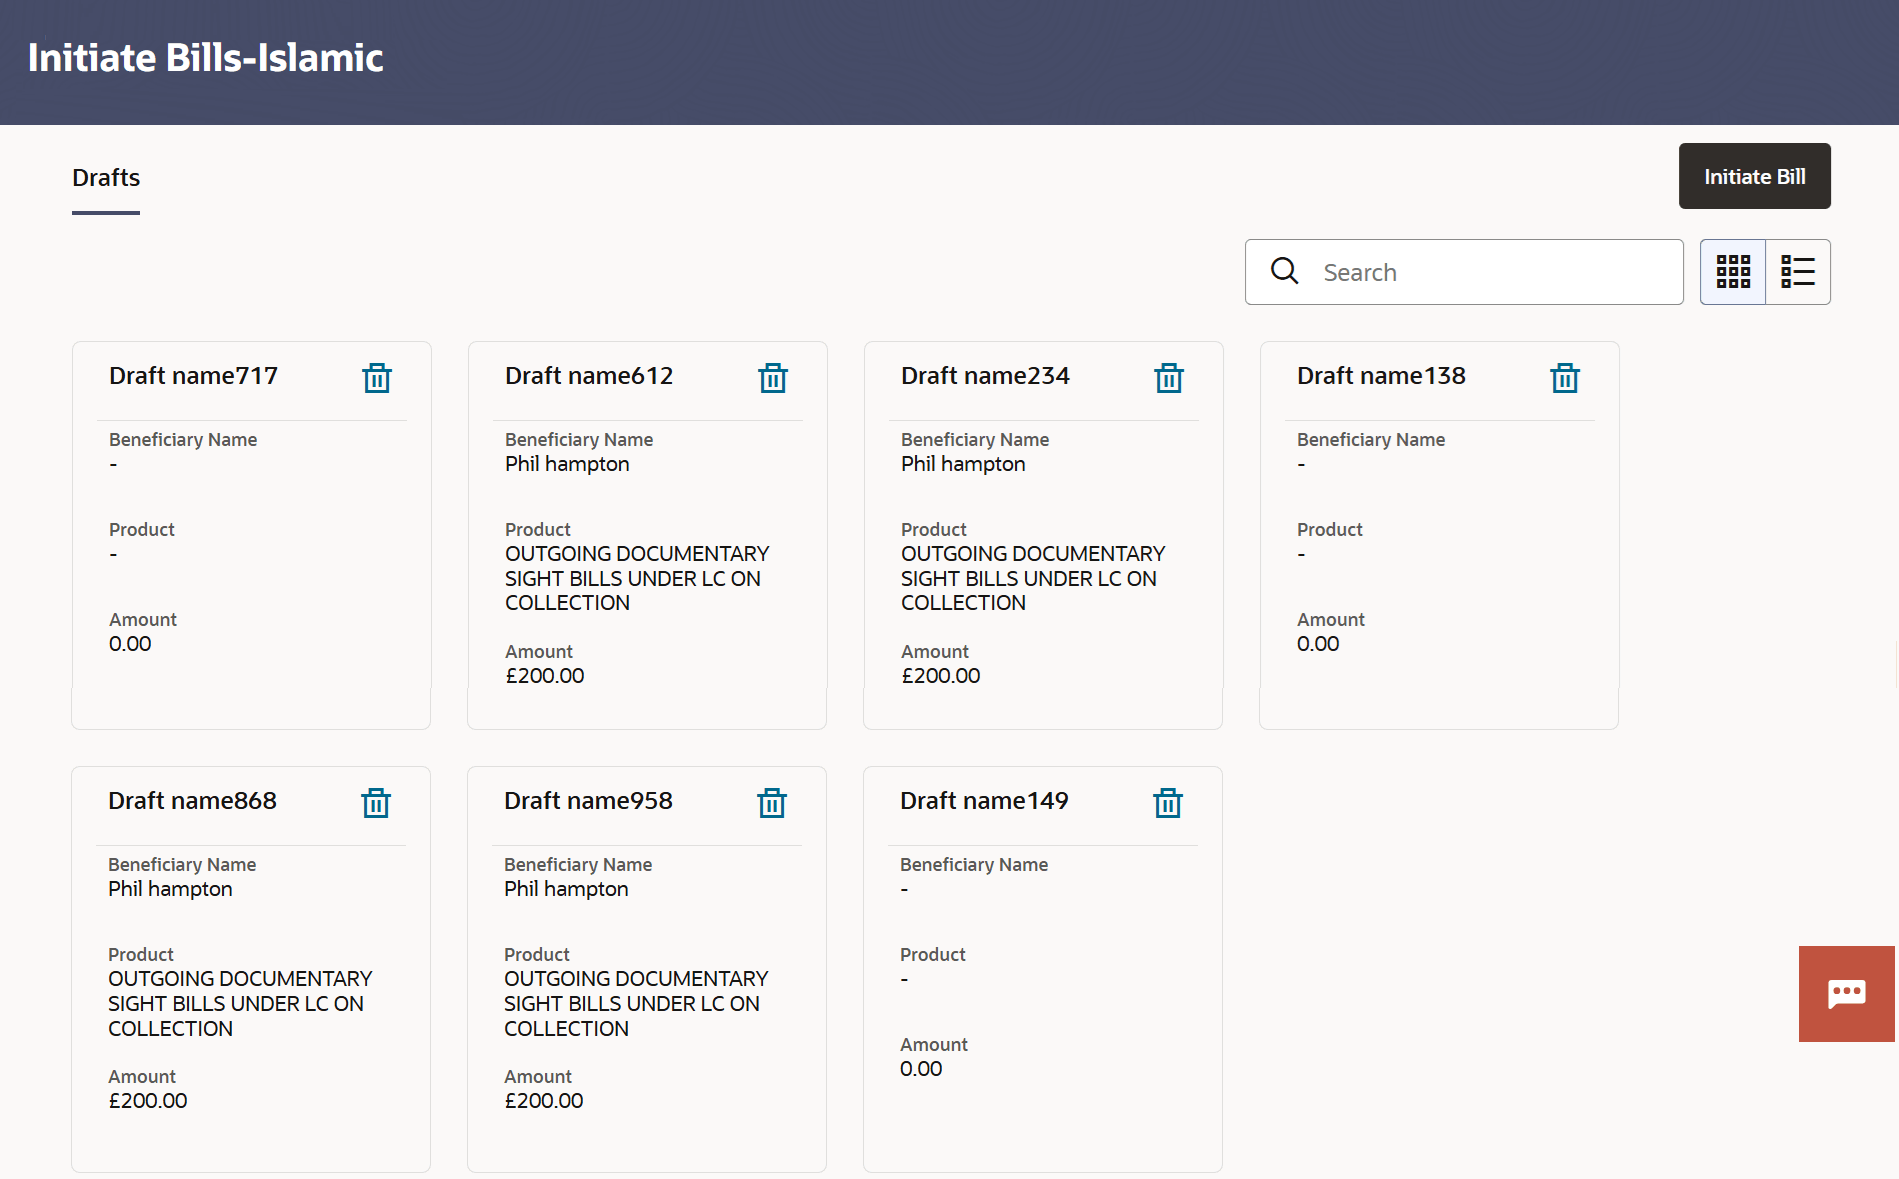Click Phil hampton in Draft name612 card

tap(567, 464)
